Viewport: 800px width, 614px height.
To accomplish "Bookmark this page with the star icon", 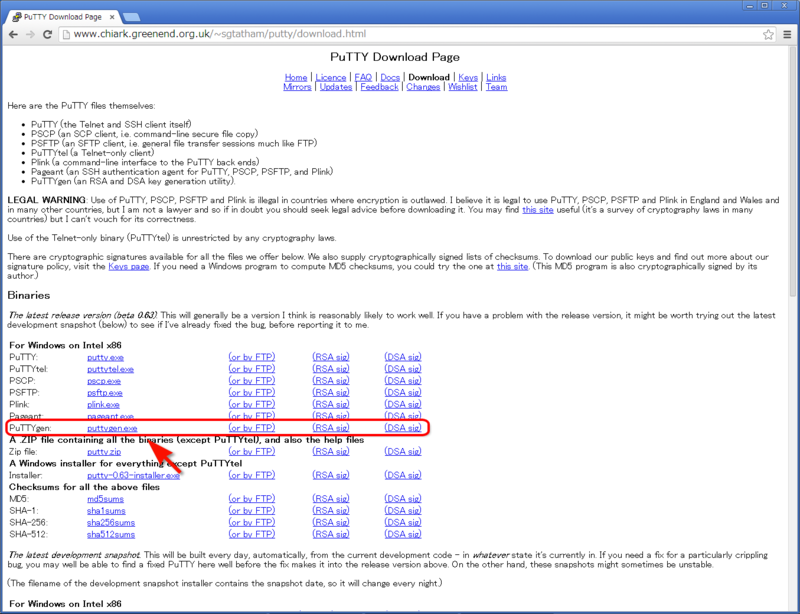I will pos(768,35).
